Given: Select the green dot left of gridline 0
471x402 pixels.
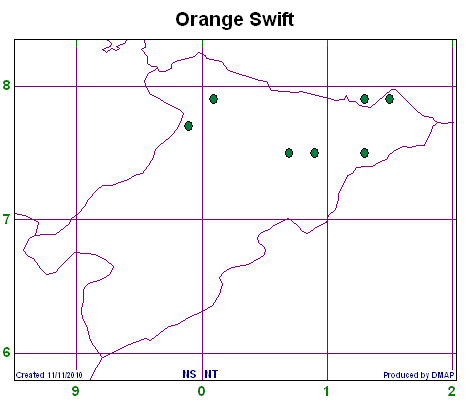Looking at the screenshot, I should coord(189,126).
